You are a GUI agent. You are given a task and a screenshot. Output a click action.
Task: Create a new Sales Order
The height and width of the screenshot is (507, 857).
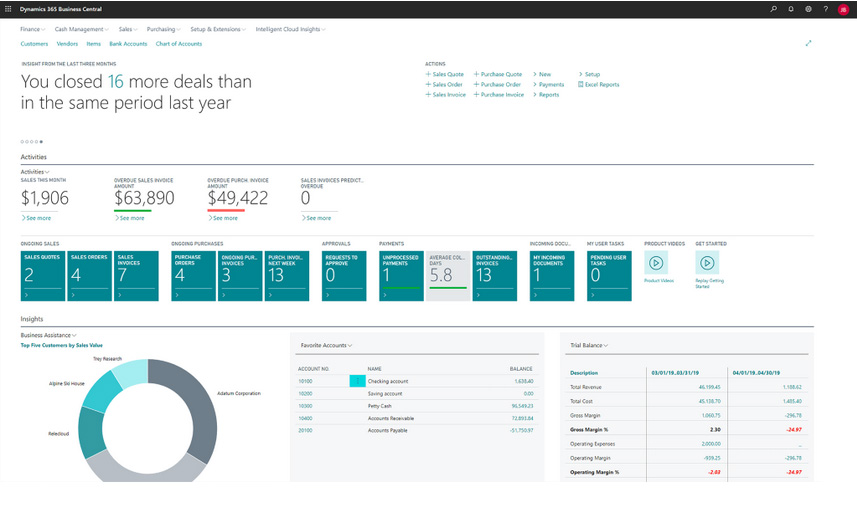pyautogui.click(x=444, y=85)
